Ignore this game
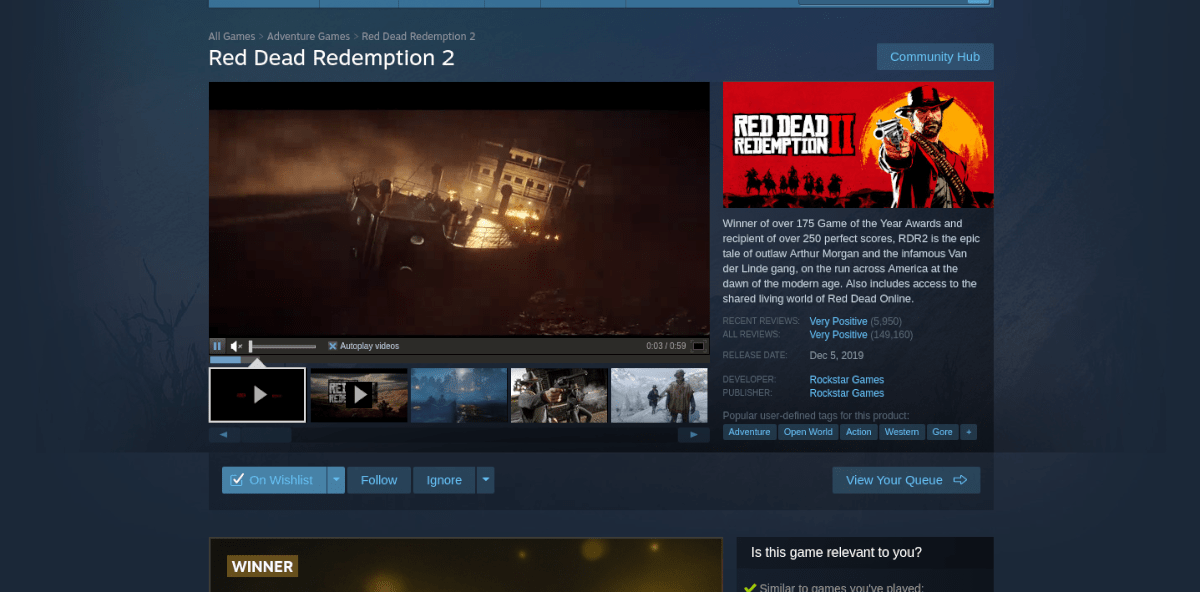 click(444, 480)
